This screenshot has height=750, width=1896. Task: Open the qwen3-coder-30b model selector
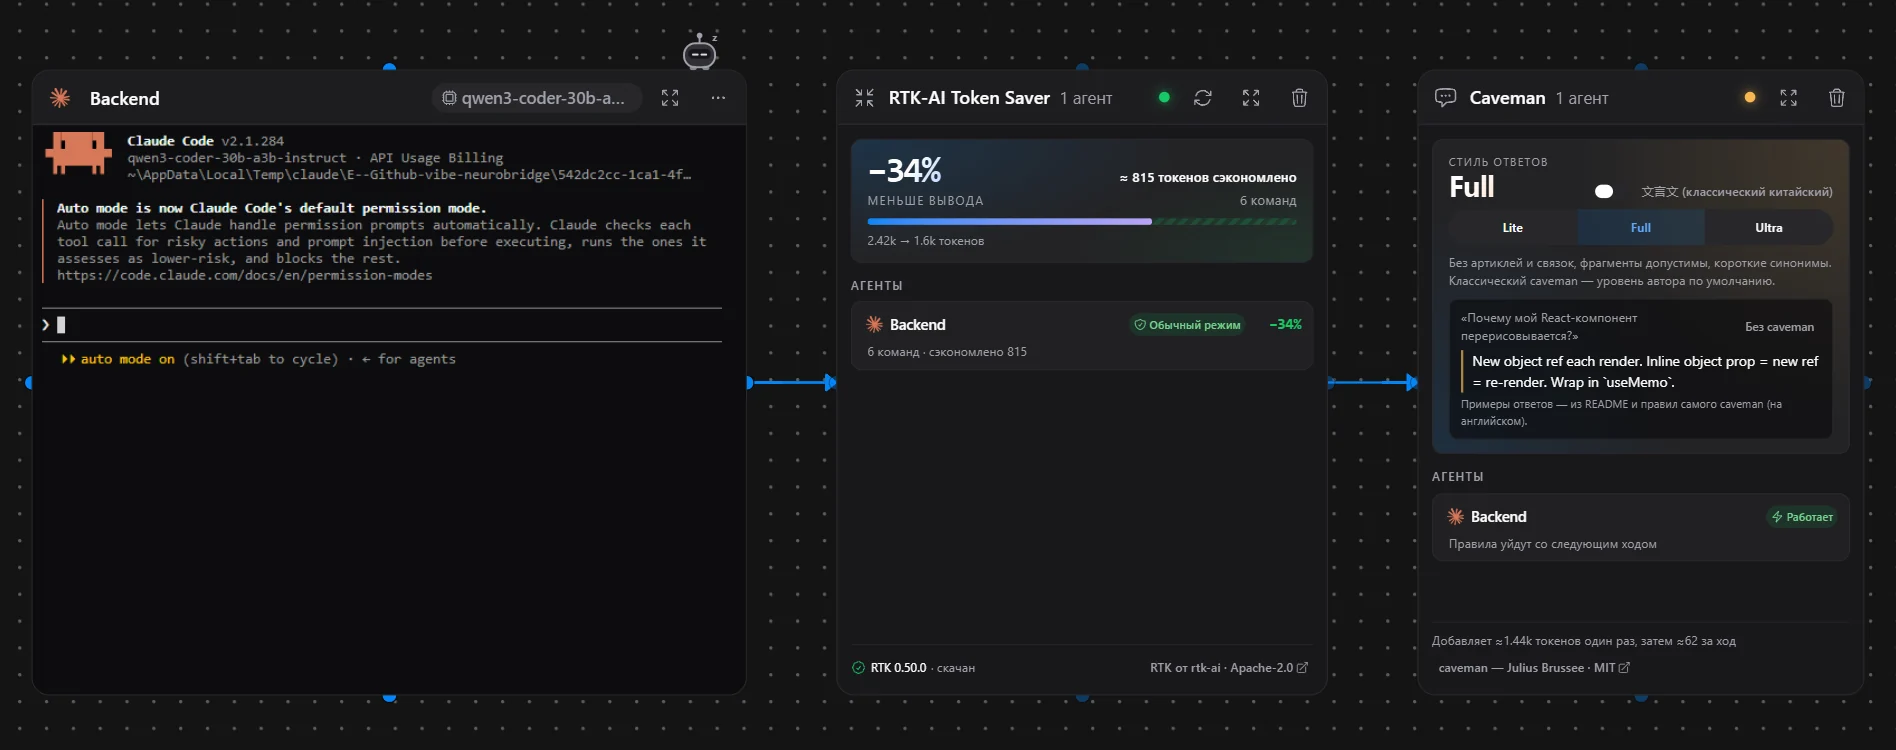536,98
